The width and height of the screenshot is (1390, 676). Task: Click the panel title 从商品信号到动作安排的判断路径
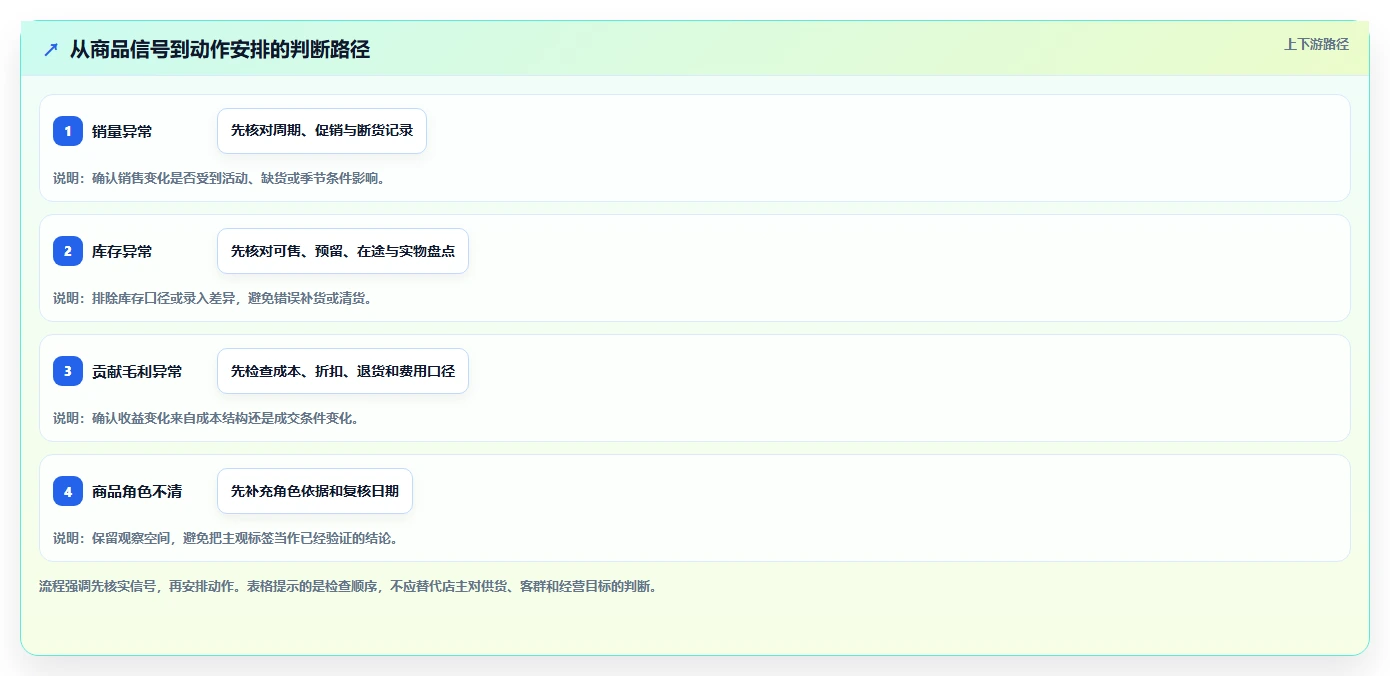(220, 49)
